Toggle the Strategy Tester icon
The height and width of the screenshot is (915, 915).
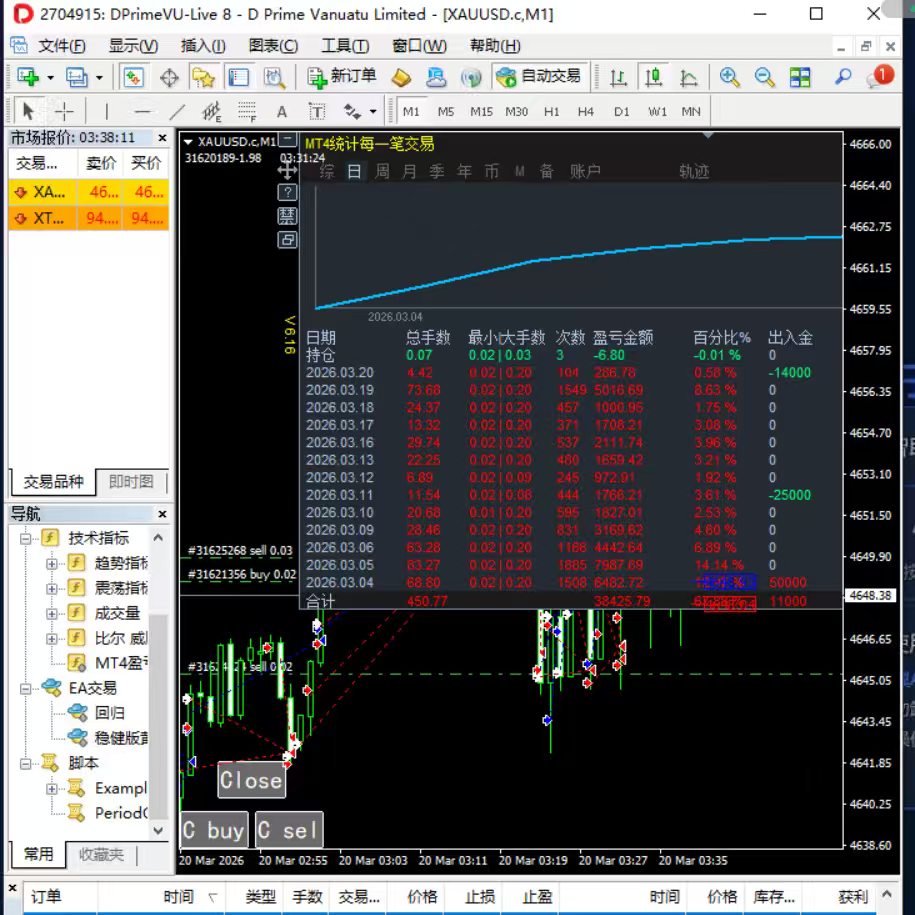point(274,77)
